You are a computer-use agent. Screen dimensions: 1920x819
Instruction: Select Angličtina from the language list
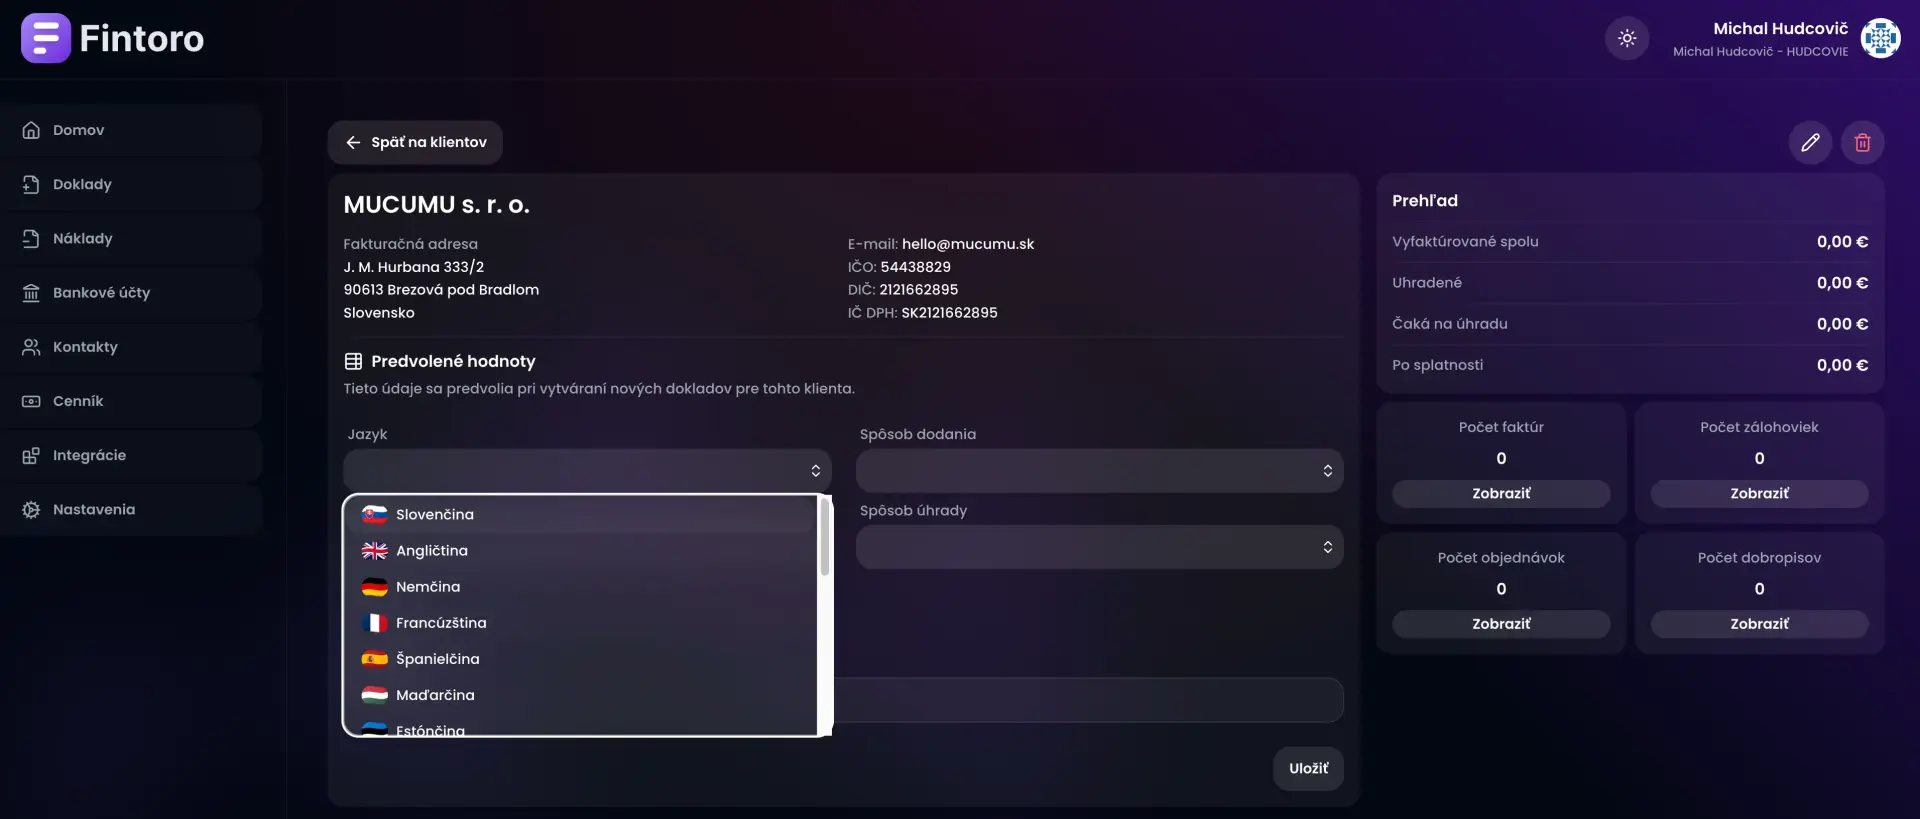[x=432, y=551]
